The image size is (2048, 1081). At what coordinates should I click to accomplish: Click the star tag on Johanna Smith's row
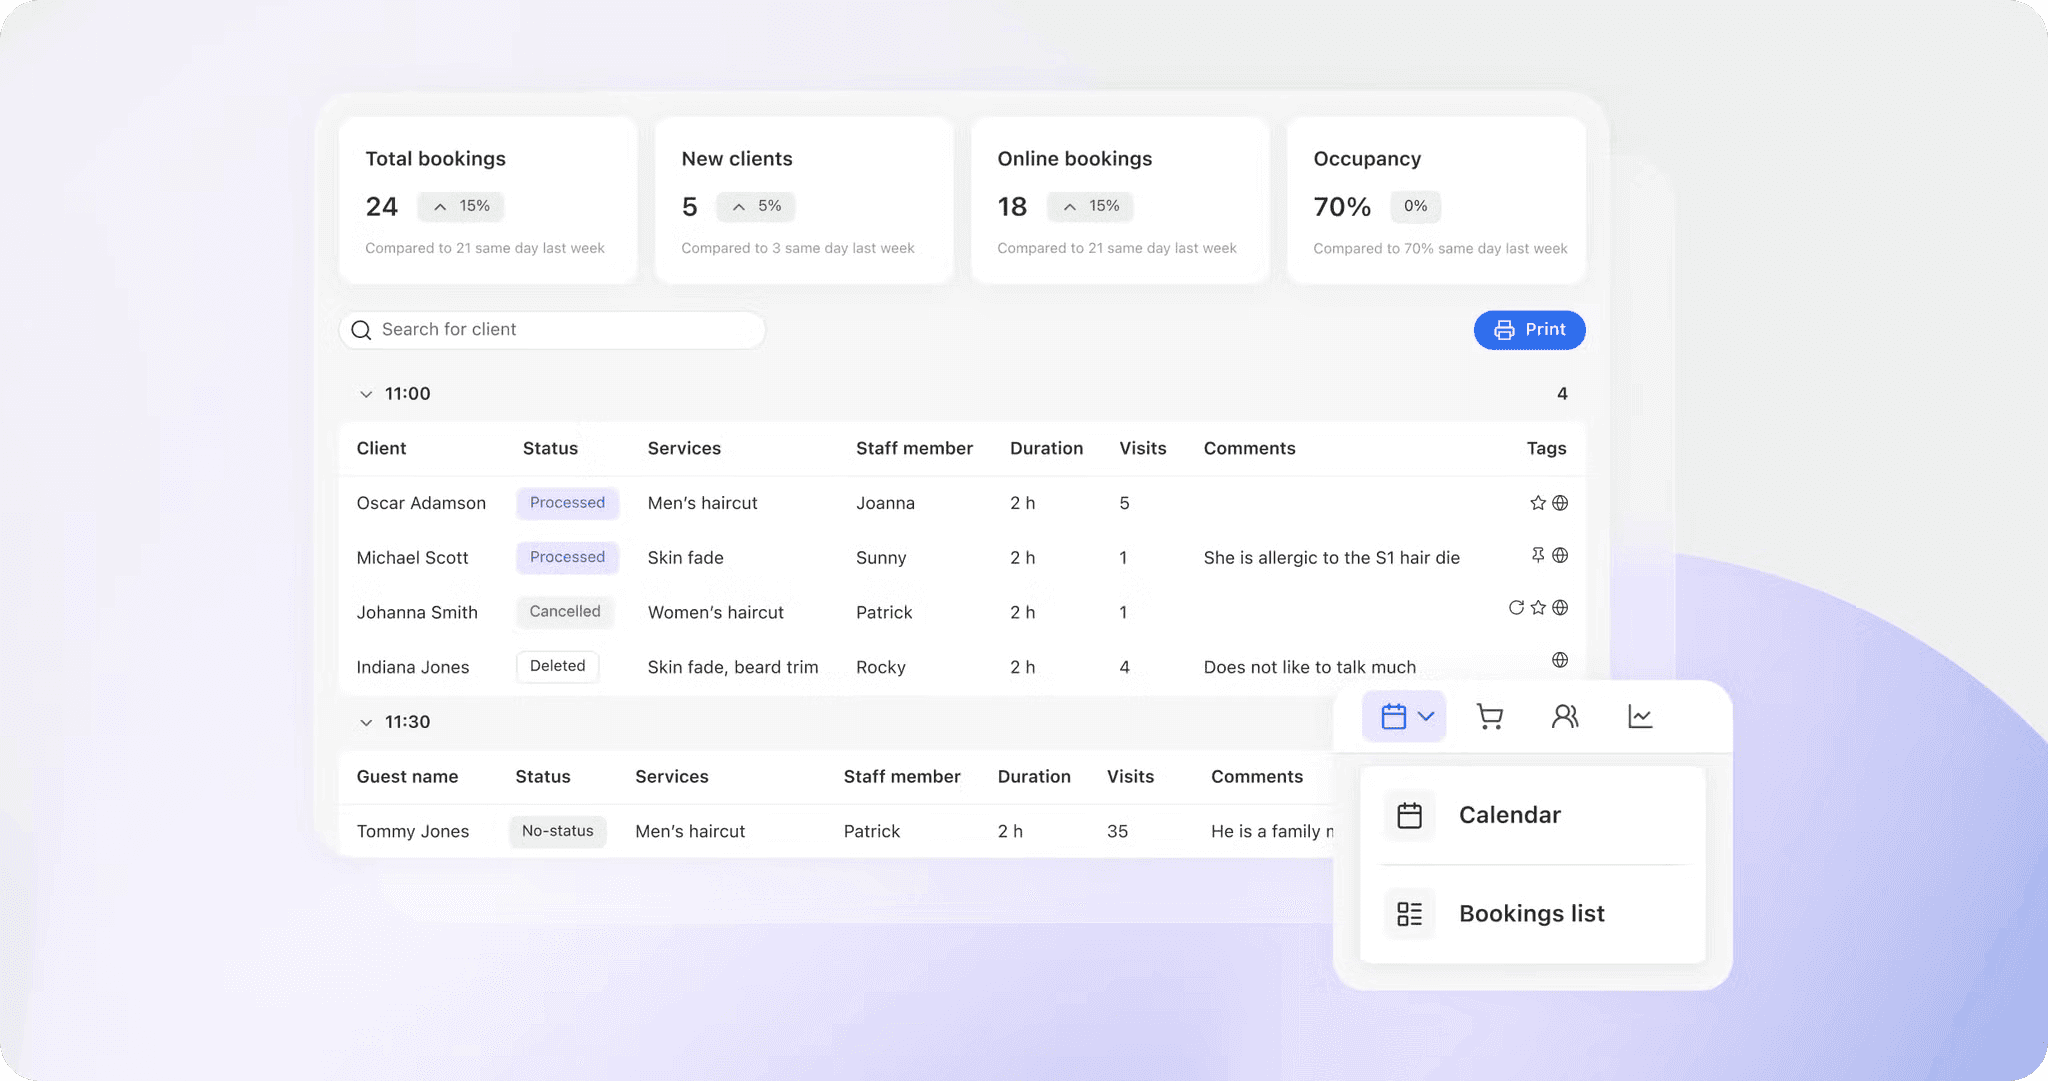[1538, 608]
